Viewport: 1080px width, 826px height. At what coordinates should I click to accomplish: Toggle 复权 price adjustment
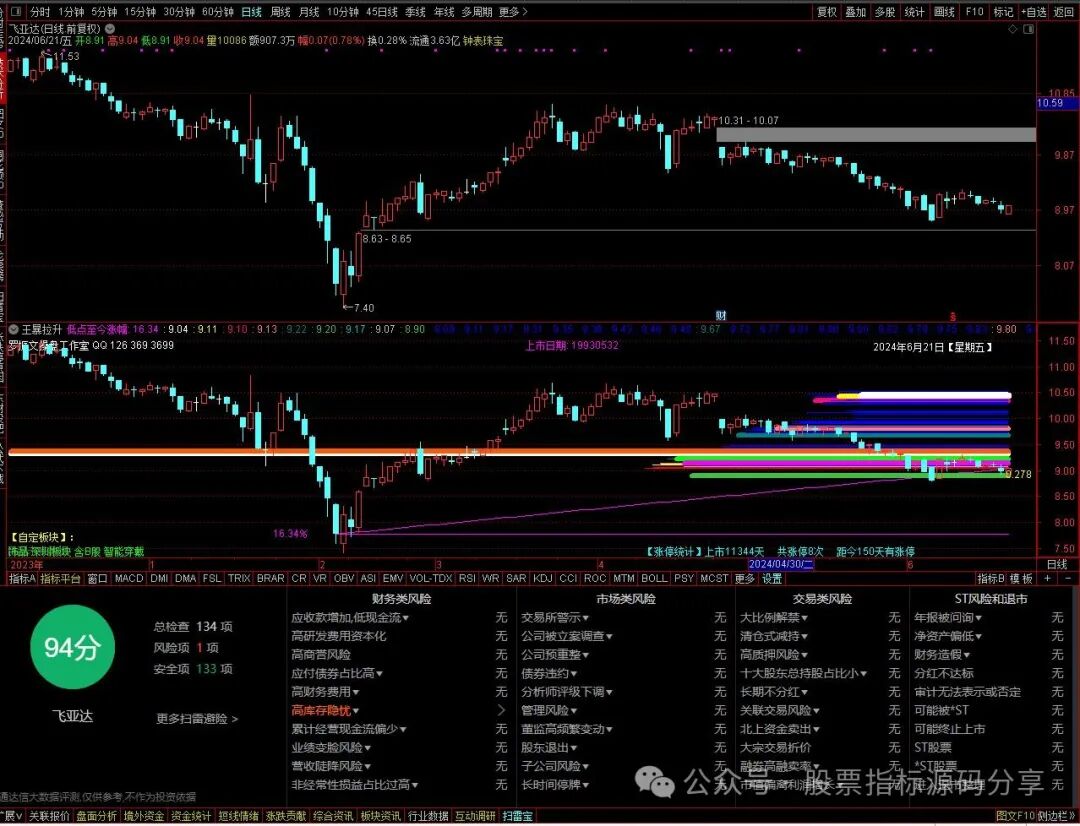(x=827, y=12)
